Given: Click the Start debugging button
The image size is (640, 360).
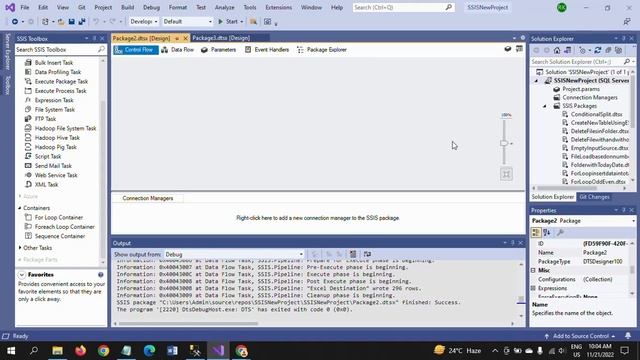Looking at the screenshot, I should 228,22.
